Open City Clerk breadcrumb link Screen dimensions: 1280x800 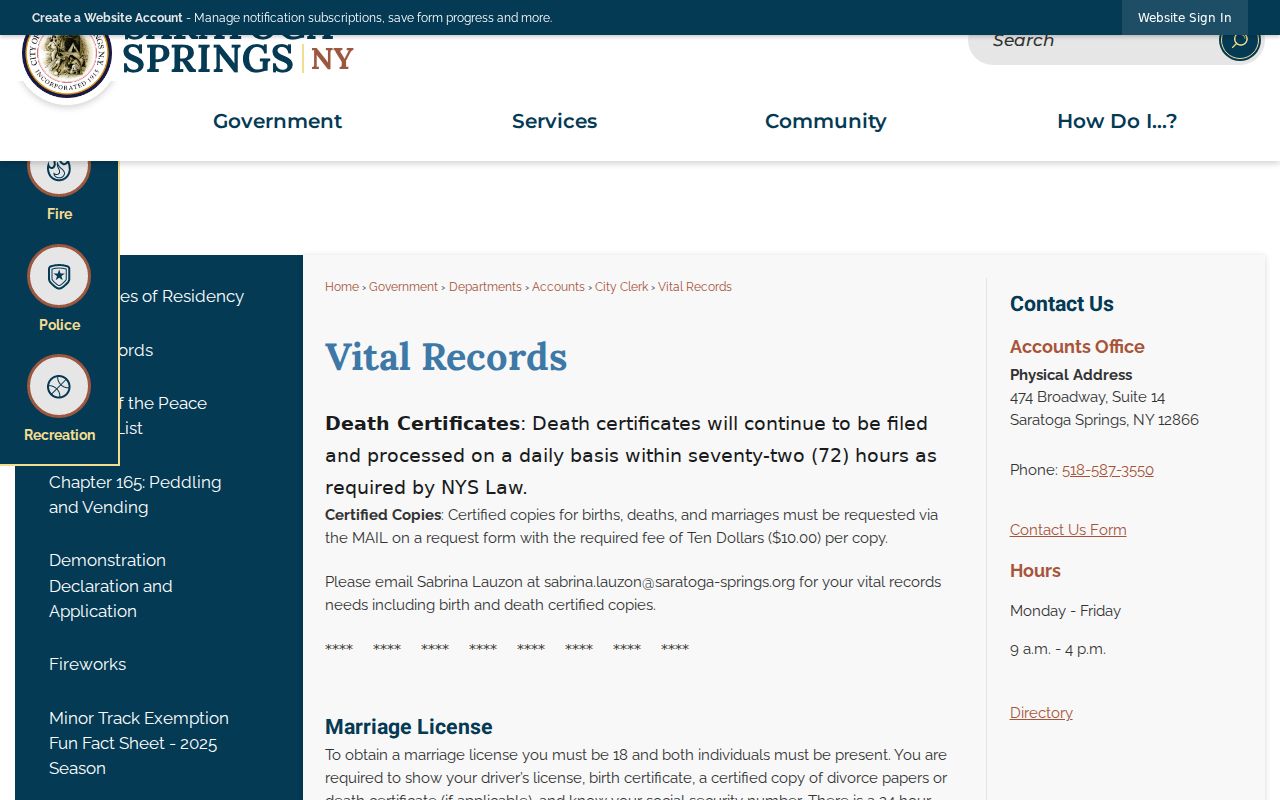click(622, 287)
